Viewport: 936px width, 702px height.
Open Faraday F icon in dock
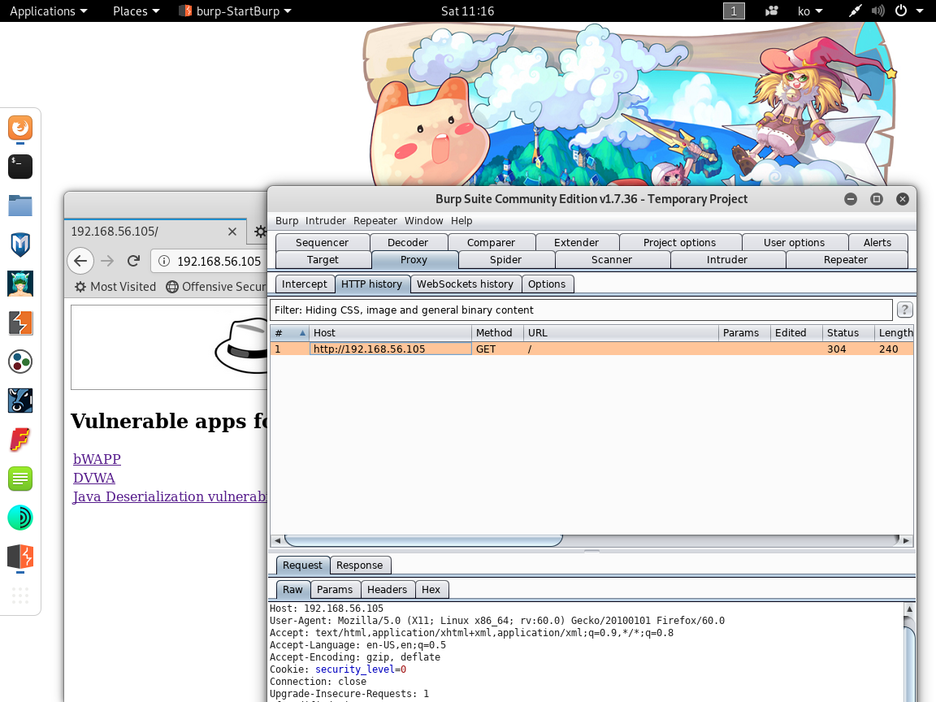pos(20,440)
